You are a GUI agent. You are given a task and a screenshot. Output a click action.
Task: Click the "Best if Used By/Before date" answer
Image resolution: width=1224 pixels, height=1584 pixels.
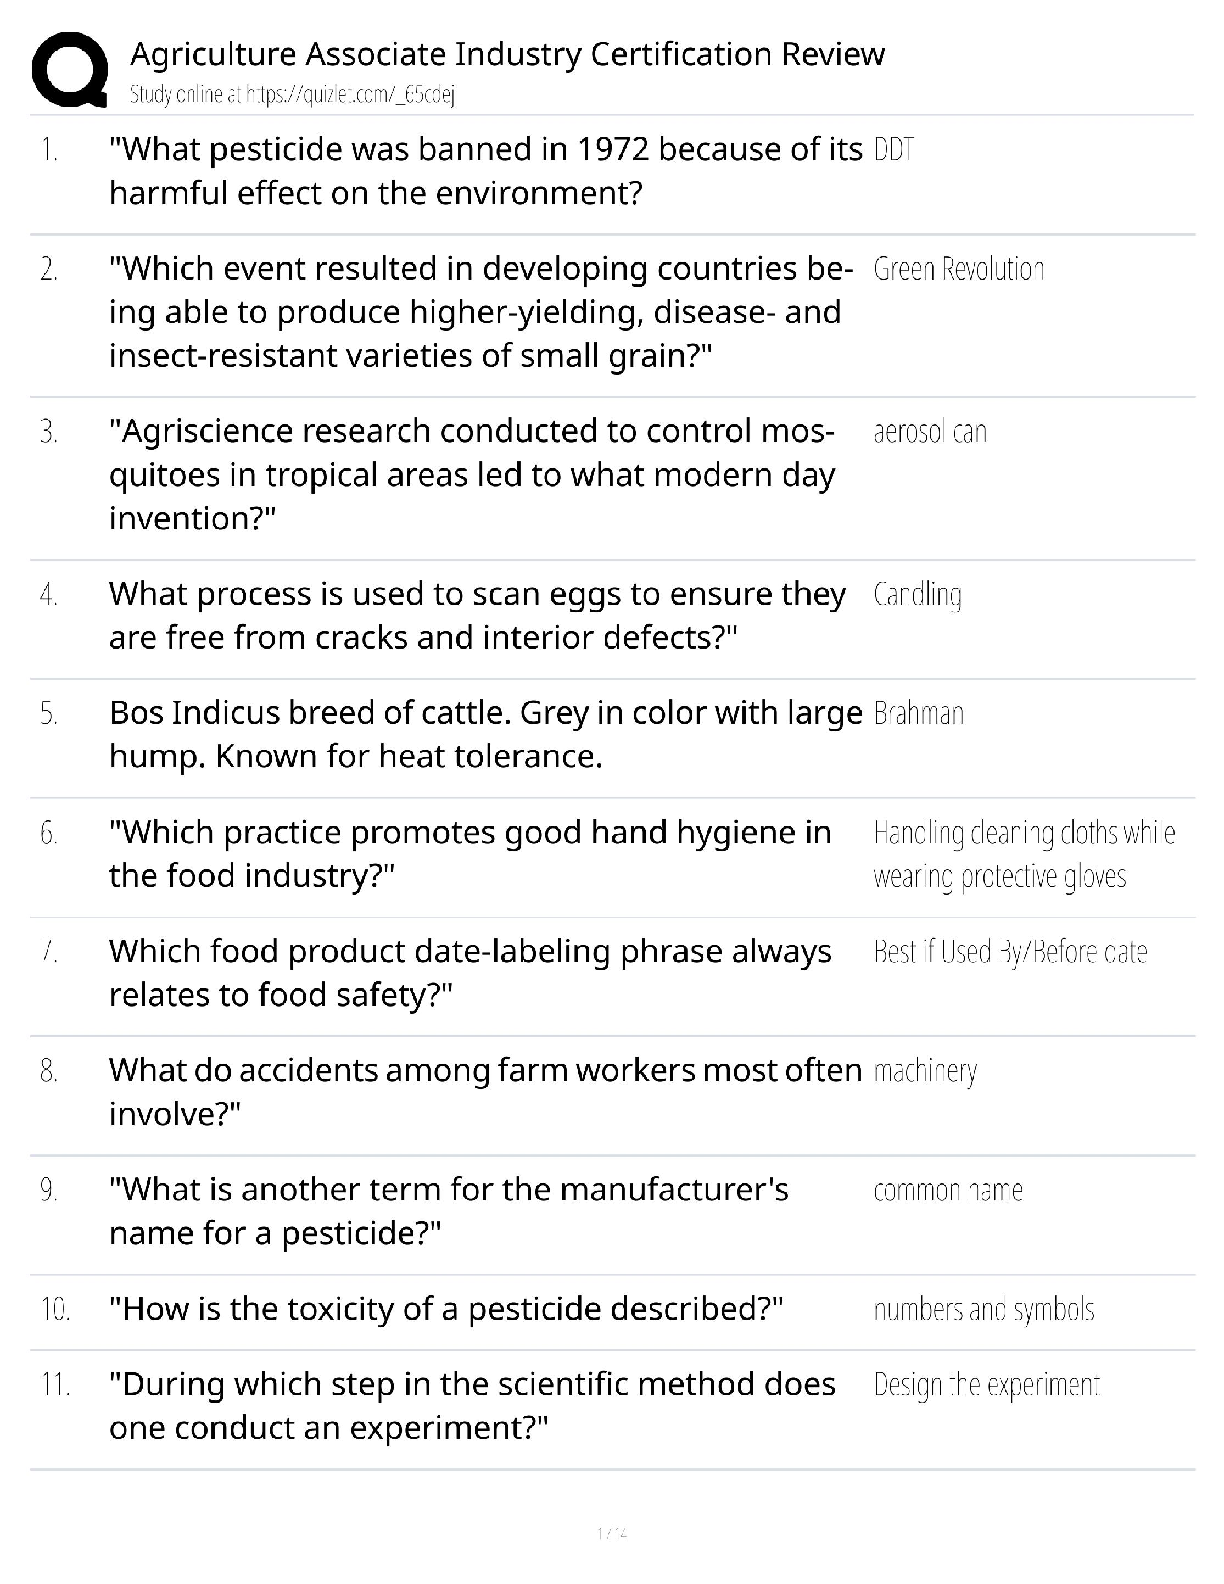[1010, 952]
